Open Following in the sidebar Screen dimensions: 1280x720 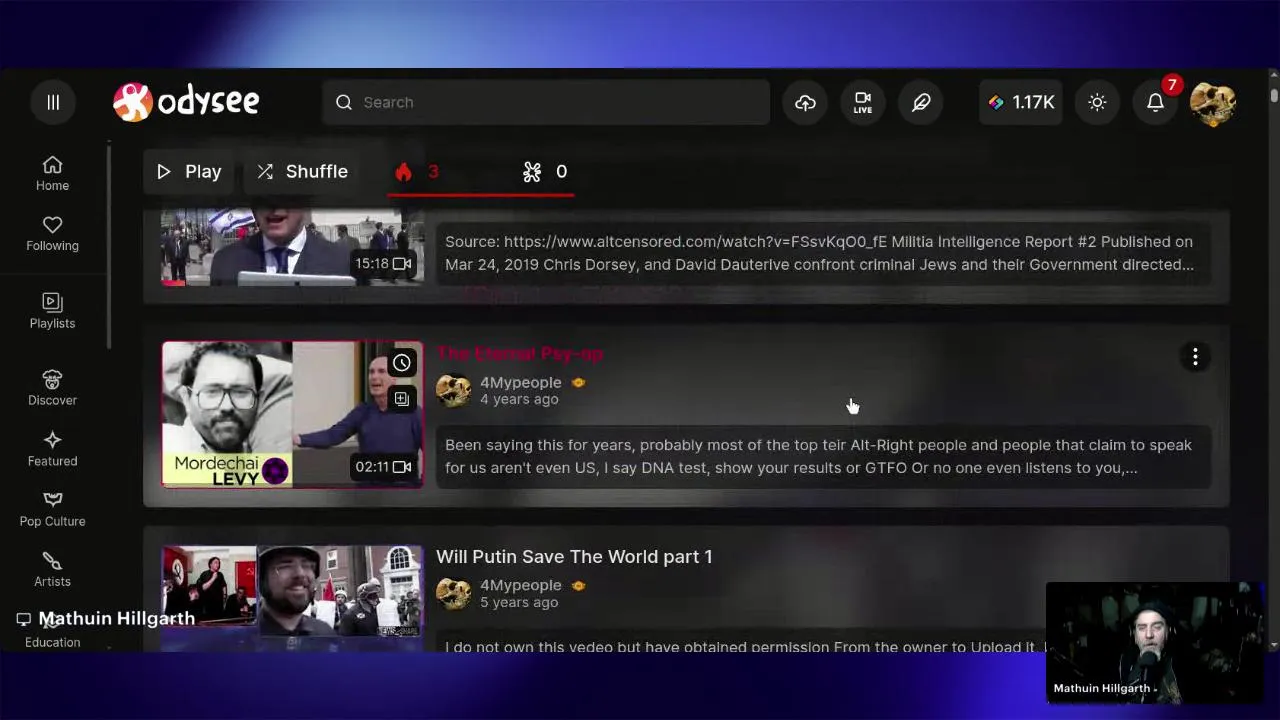[52, 234]
